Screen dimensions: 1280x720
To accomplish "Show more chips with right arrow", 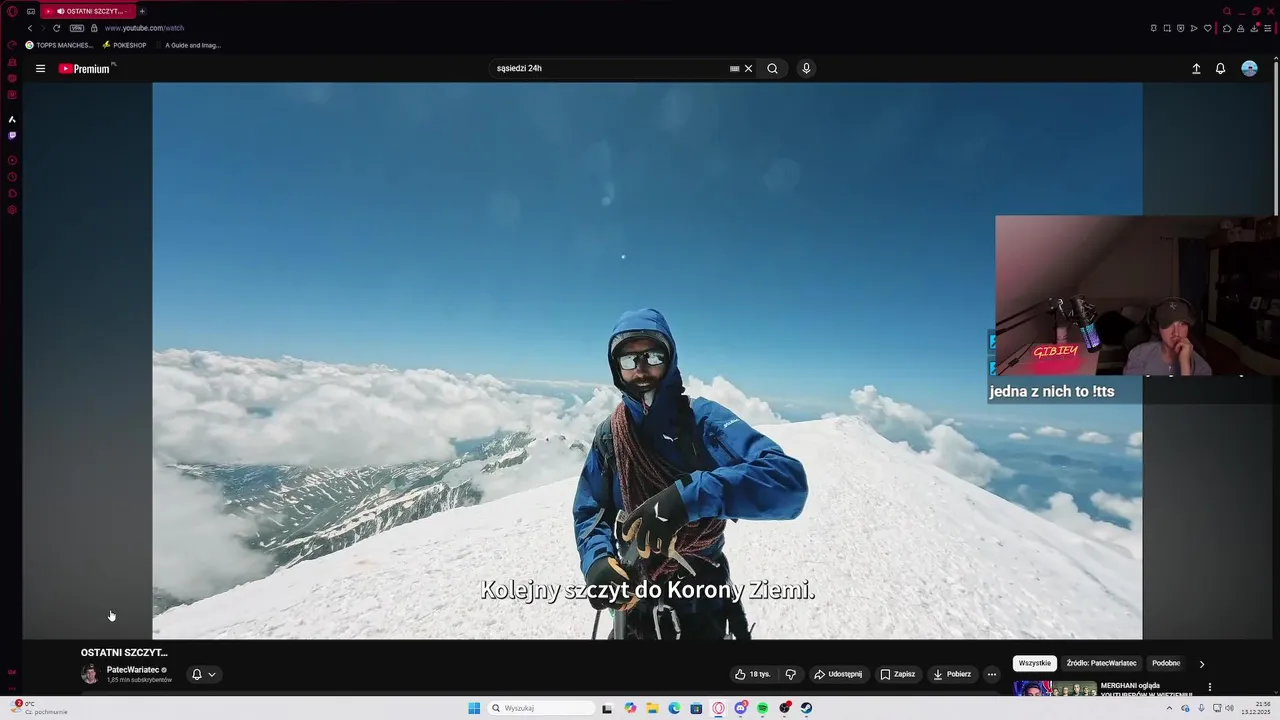I will click(1202, 663).
